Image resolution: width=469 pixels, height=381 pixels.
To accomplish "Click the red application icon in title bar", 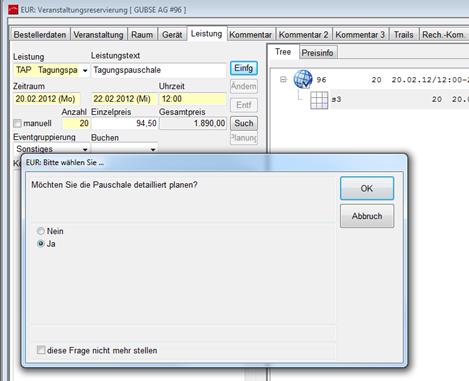I will 13,10.
